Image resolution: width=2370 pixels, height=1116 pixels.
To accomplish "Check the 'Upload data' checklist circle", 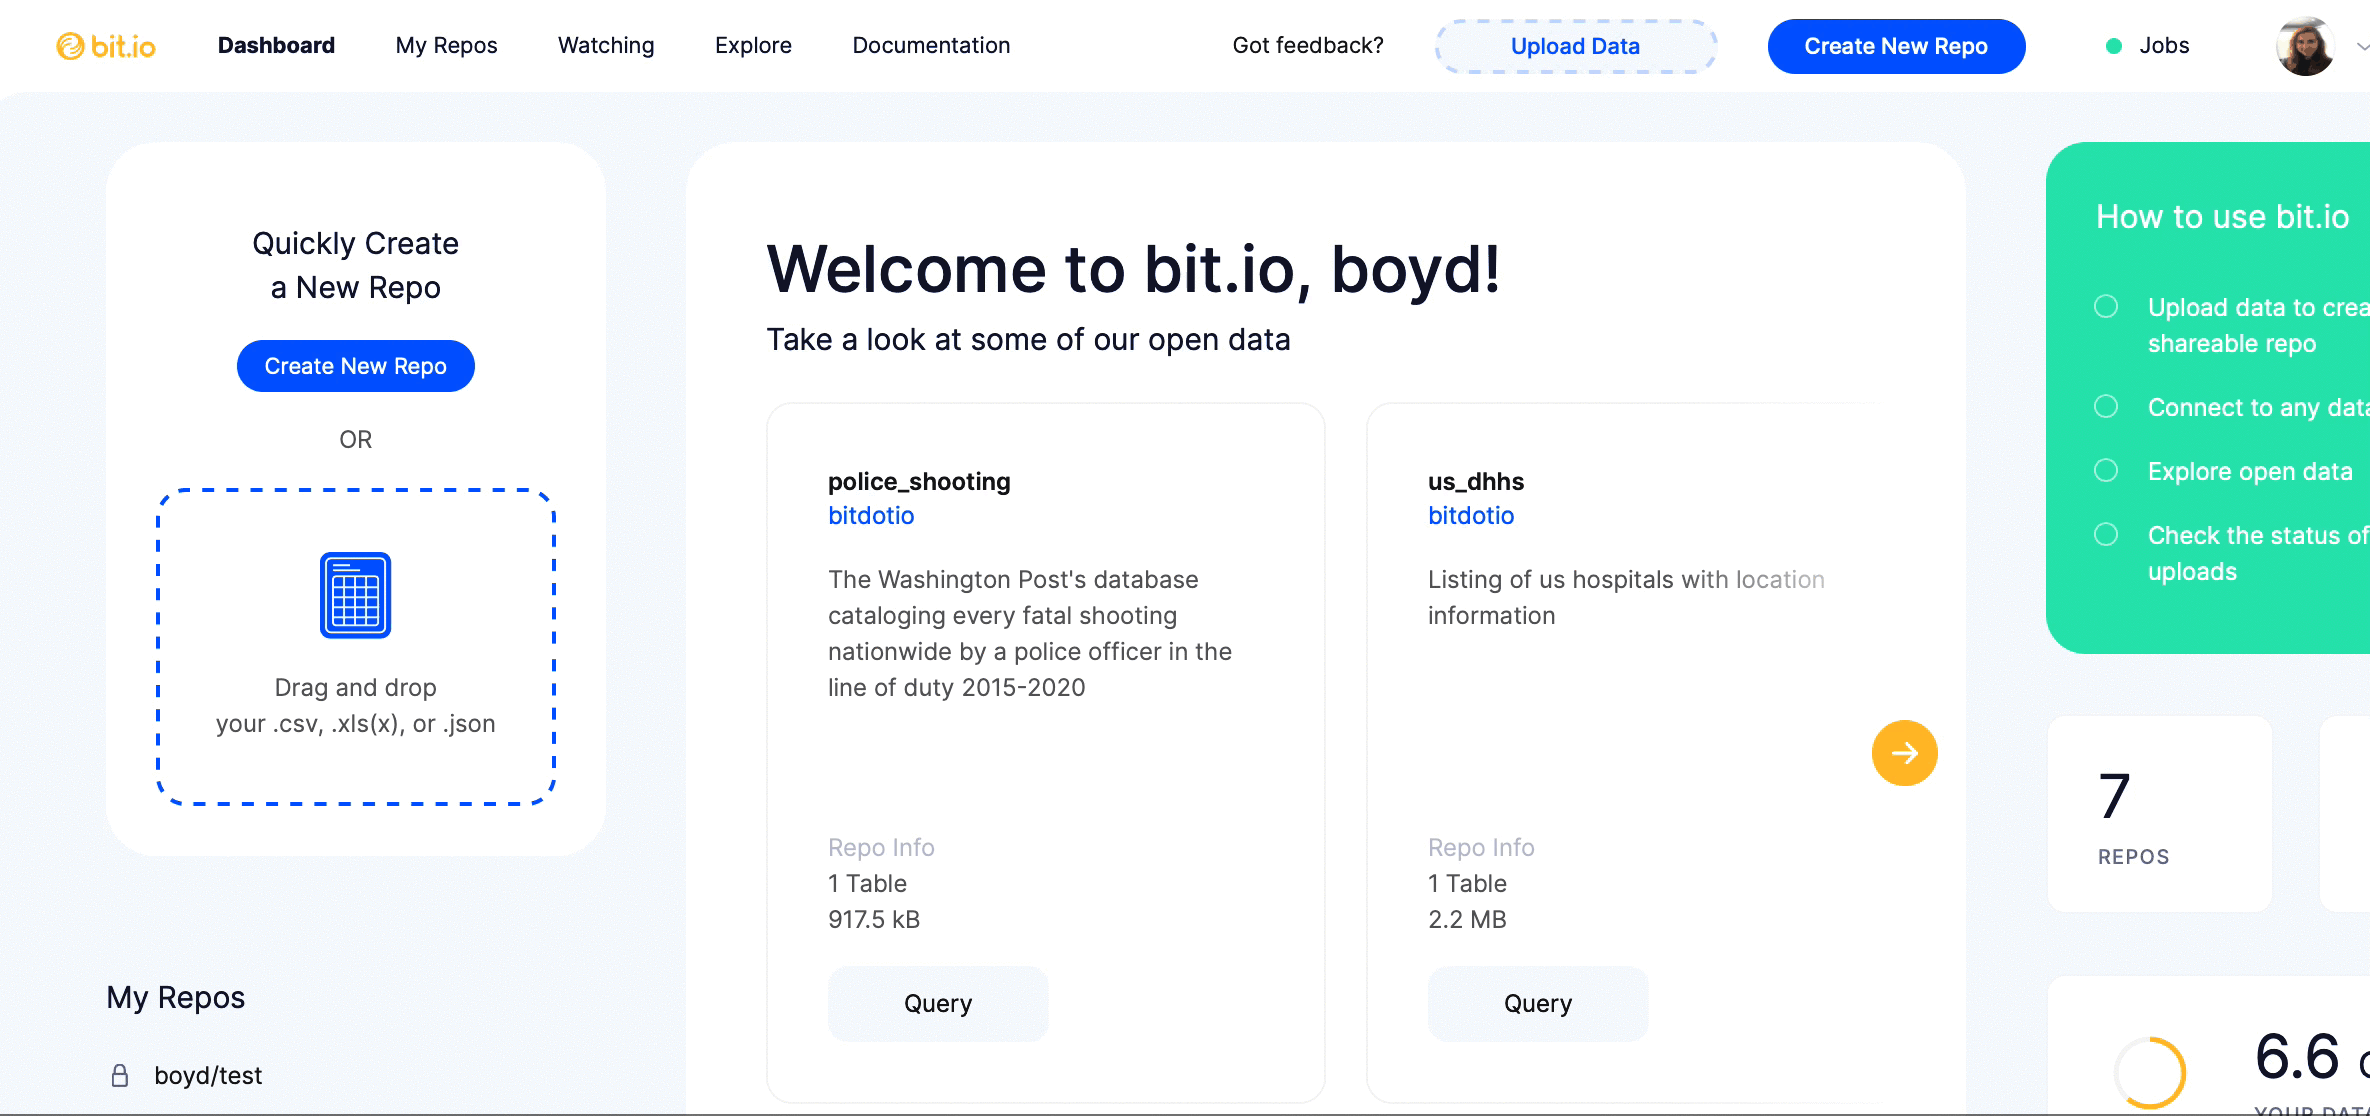I will click(2106, 306).
